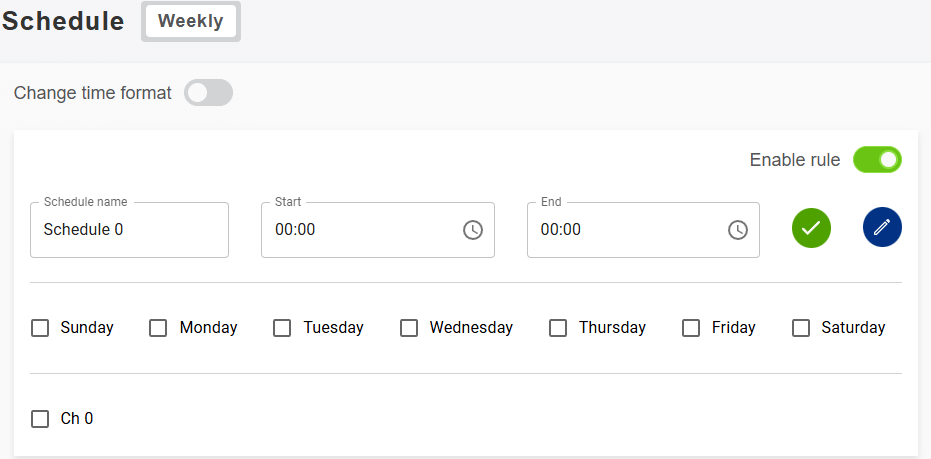This screenshot has height=459, width=931.
Task: Click the Schedule page heading
Action: coord(63,21)
